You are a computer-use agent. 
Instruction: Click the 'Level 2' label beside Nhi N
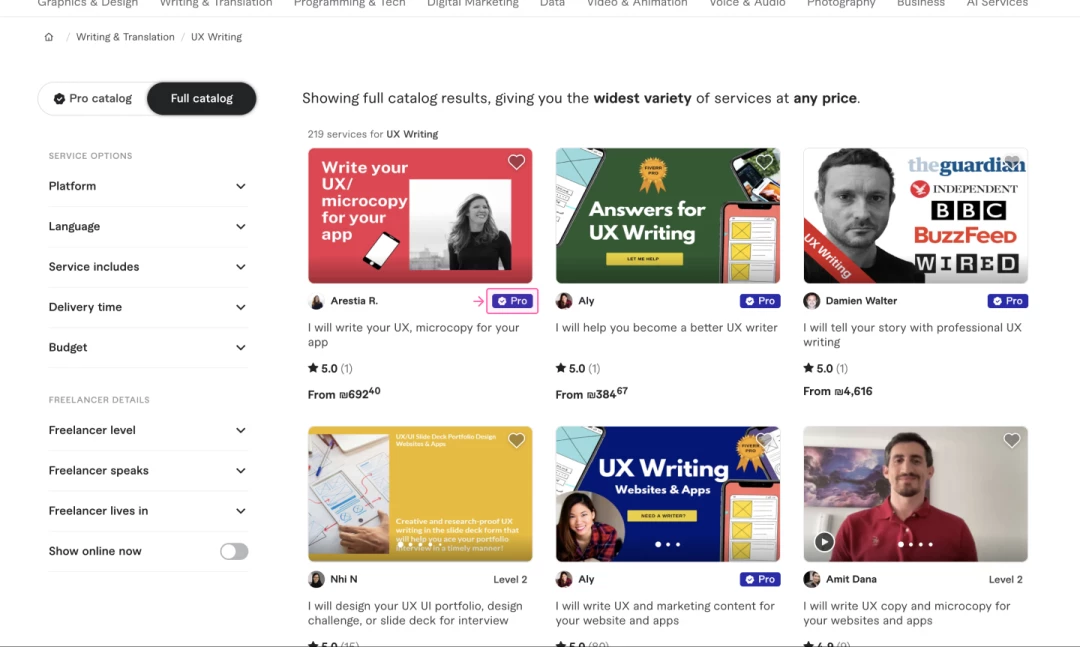[x=510, y=579]
